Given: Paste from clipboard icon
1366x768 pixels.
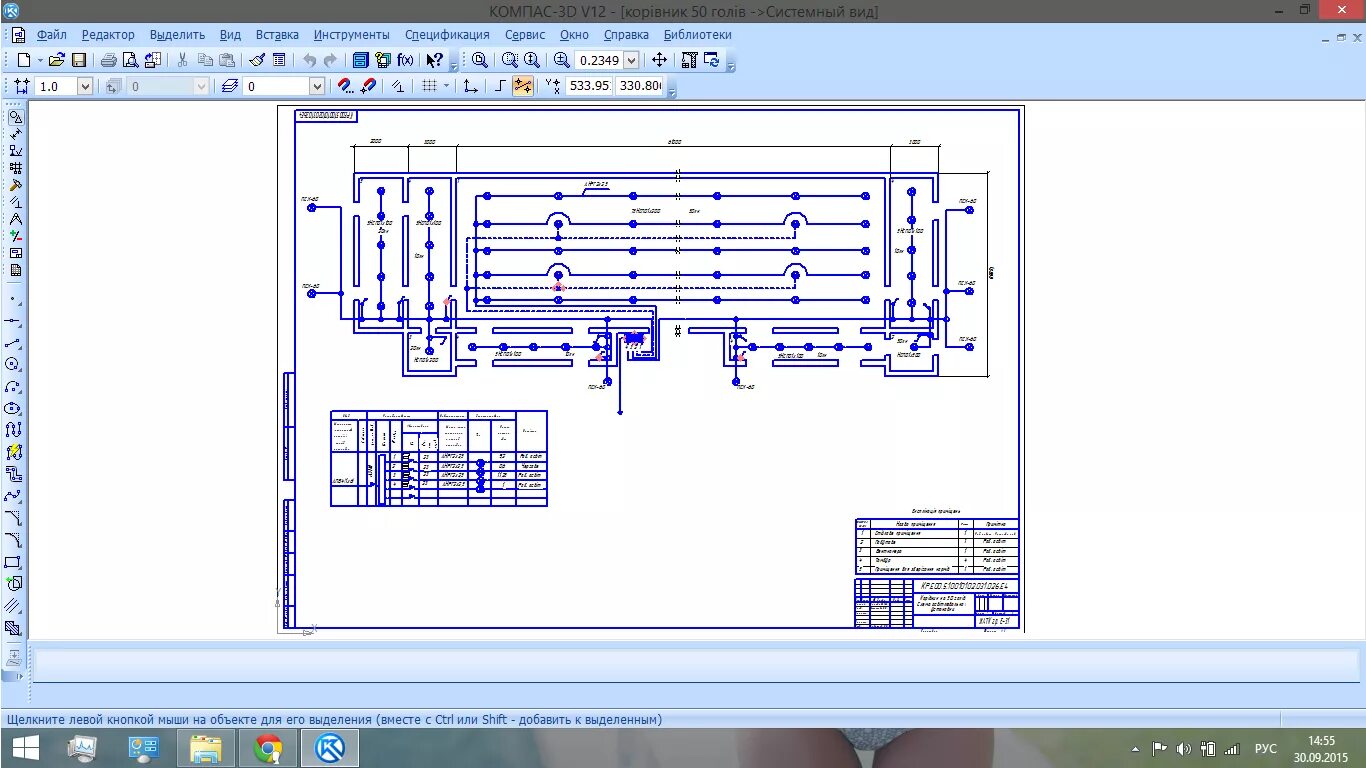Looking at the screenshot, I should (227, 60).
